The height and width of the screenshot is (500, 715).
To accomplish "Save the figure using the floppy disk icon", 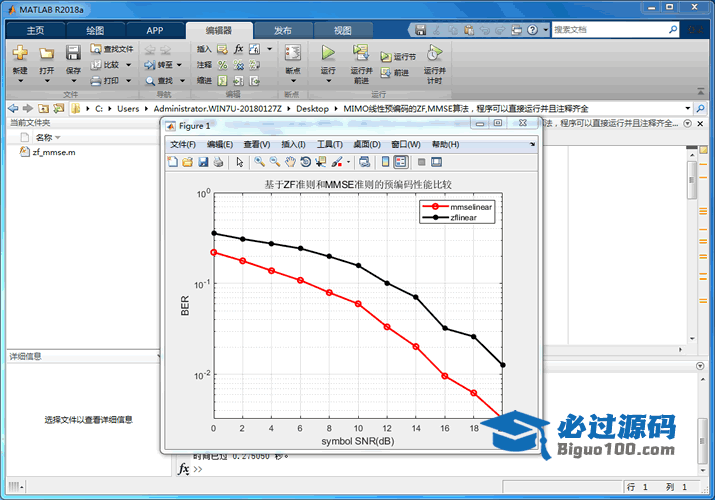I will pyautogui.click(x=203, y=162).
